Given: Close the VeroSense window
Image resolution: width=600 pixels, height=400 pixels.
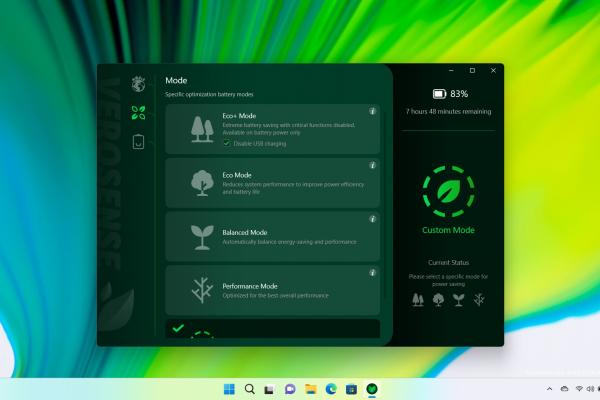Looking at the screenshot, I should pos(494,70).
